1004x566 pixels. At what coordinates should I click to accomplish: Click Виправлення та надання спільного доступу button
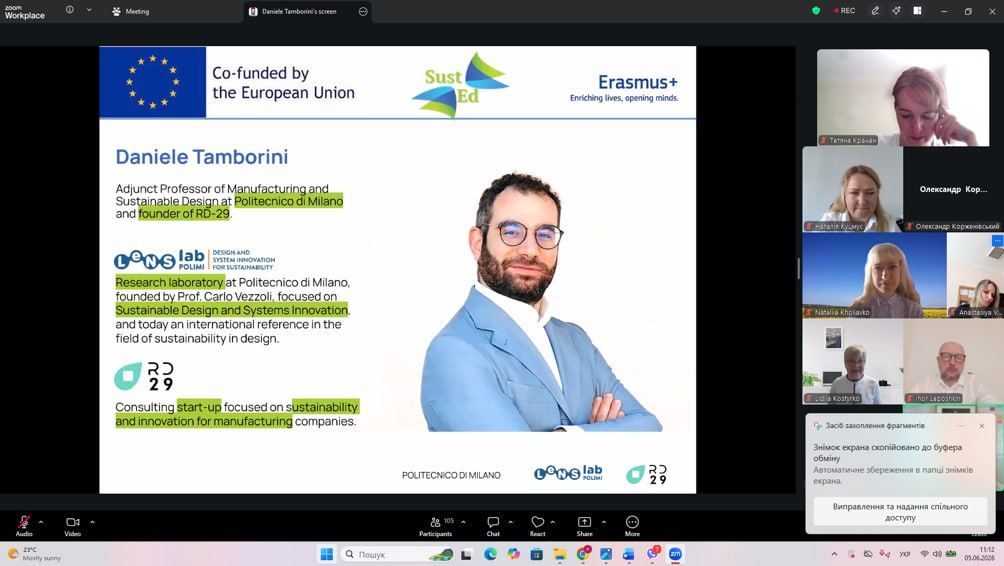coord(900,512)
